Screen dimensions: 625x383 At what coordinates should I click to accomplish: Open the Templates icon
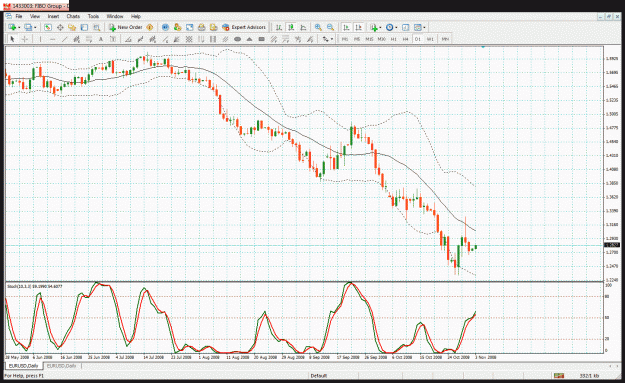tap(417, 27)
